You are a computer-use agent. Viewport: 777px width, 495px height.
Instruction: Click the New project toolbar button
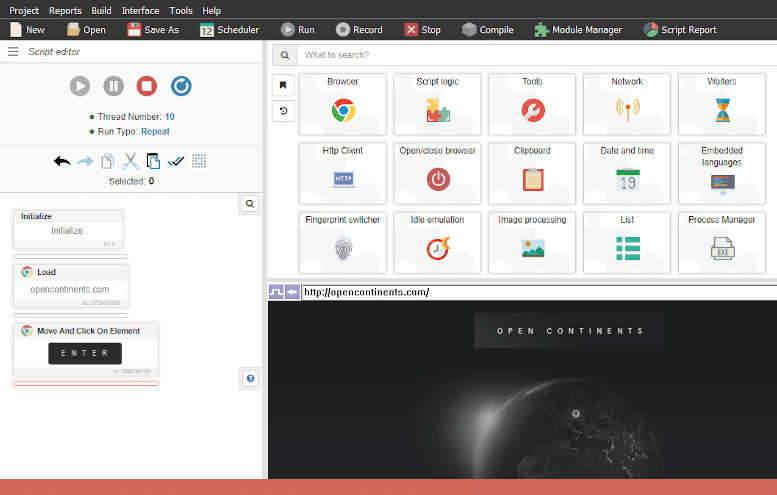[27, 30]
